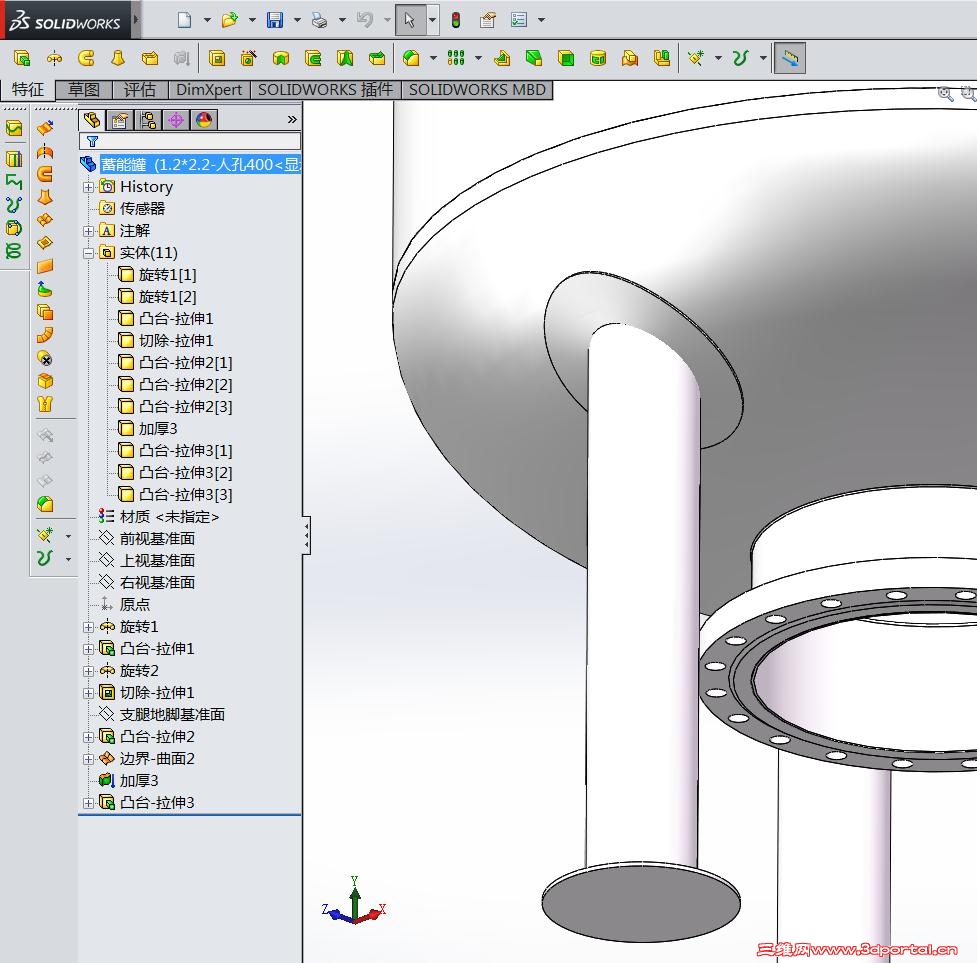Open the Linear Pattern dropdown arrow
977x963 pixels.
click(x=479, y=58)
